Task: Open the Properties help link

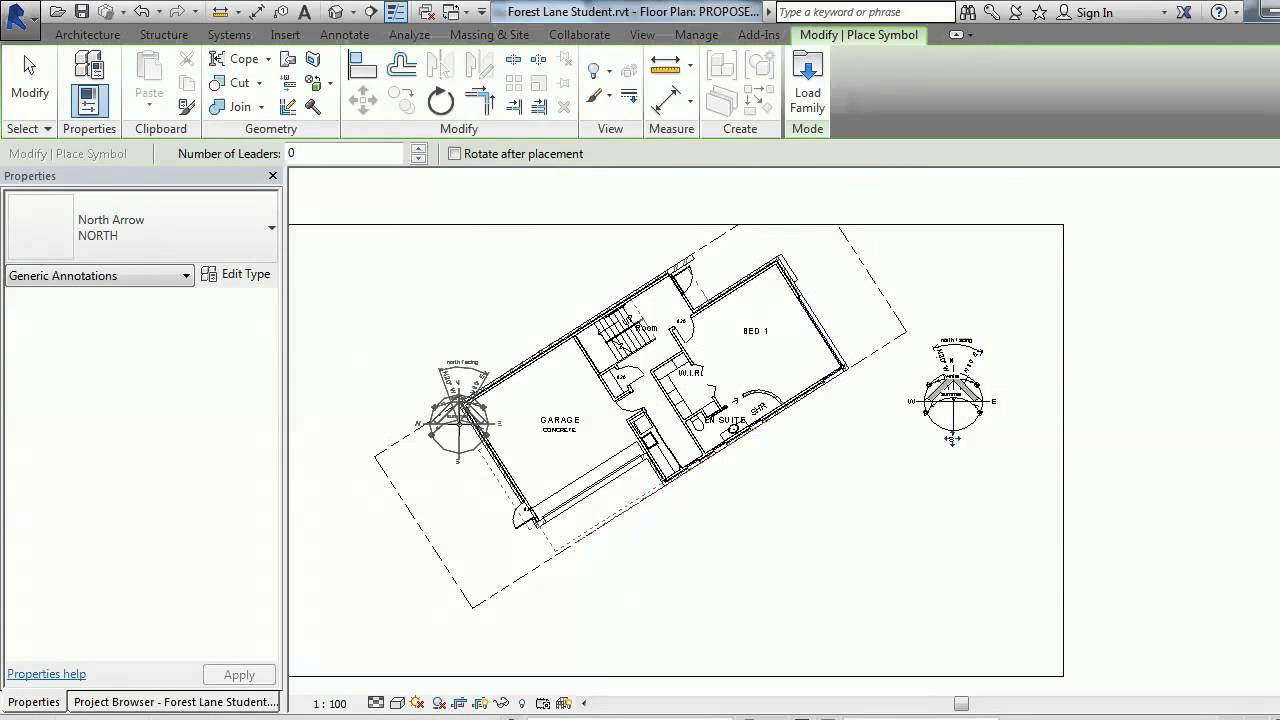Action: (46, 674)
